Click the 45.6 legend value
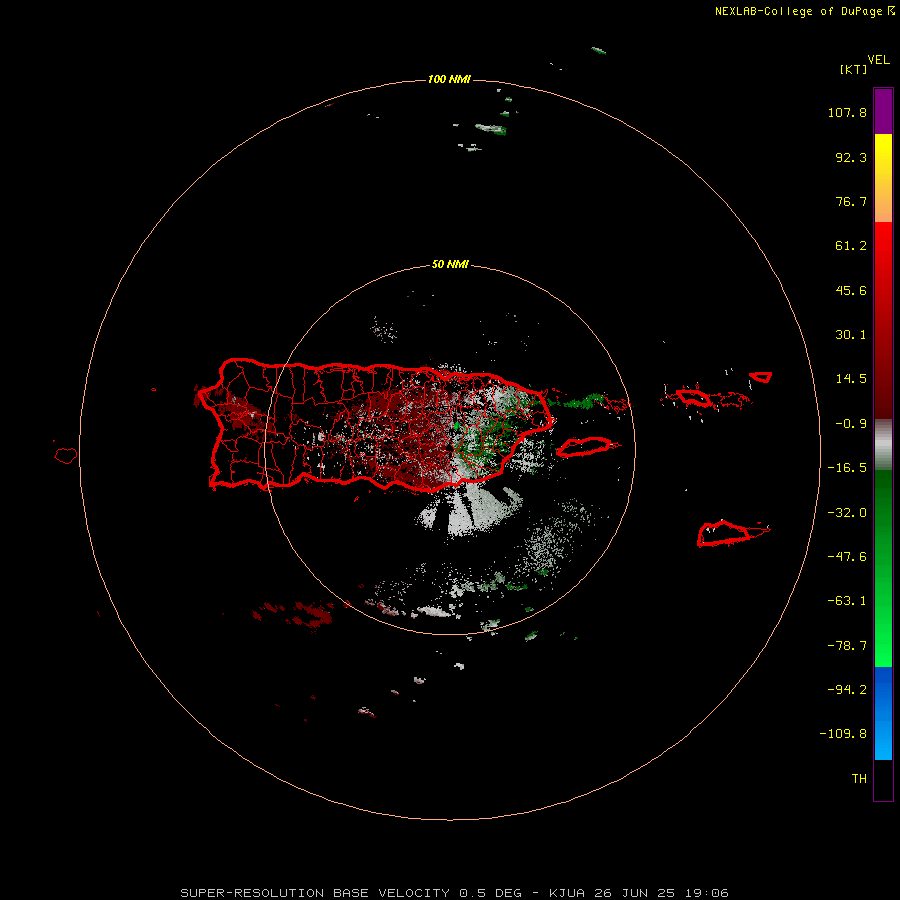The height and width of the screenshot is (900, 900). point(851,290)
